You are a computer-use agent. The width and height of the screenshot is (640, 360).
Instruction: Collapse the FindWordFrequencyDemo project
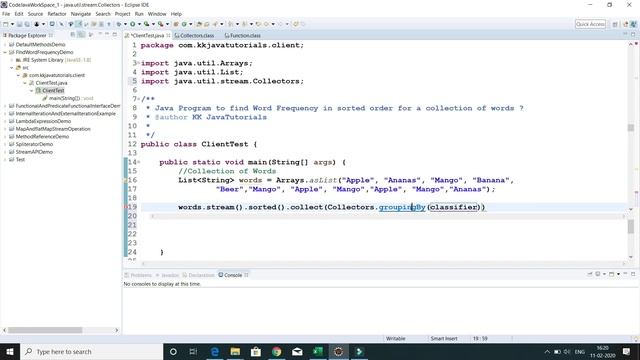[4, 52]
